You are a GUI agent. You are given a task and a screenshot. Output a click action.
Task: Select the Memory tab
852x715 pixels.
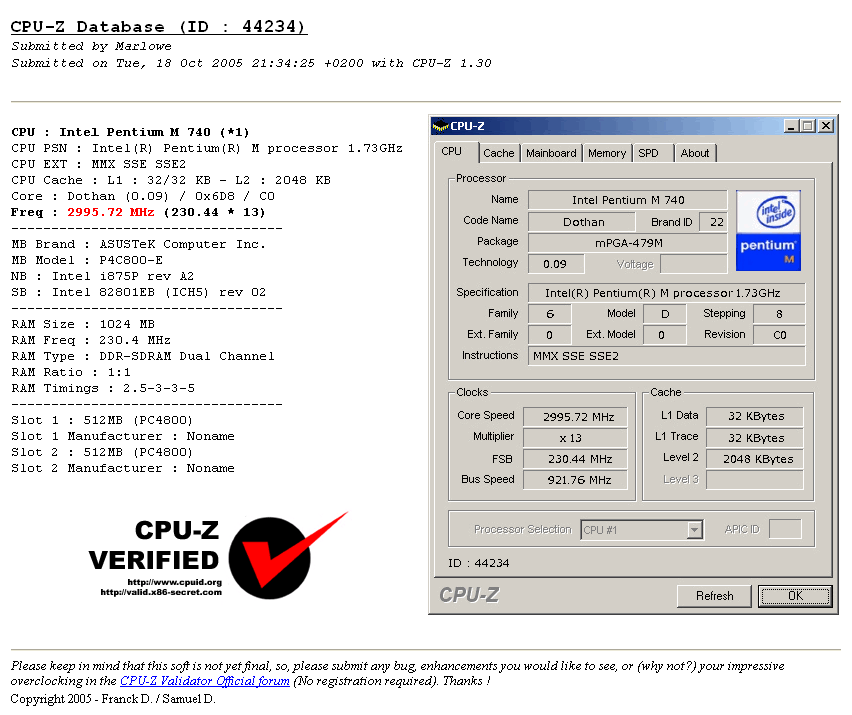(606, 153)
